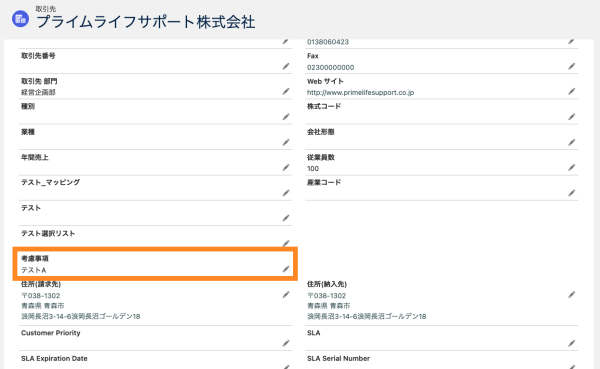Click the Customer Priority label
Viewport: 600px width, 369px height.
pyautogui.click(x=51, y=333)
